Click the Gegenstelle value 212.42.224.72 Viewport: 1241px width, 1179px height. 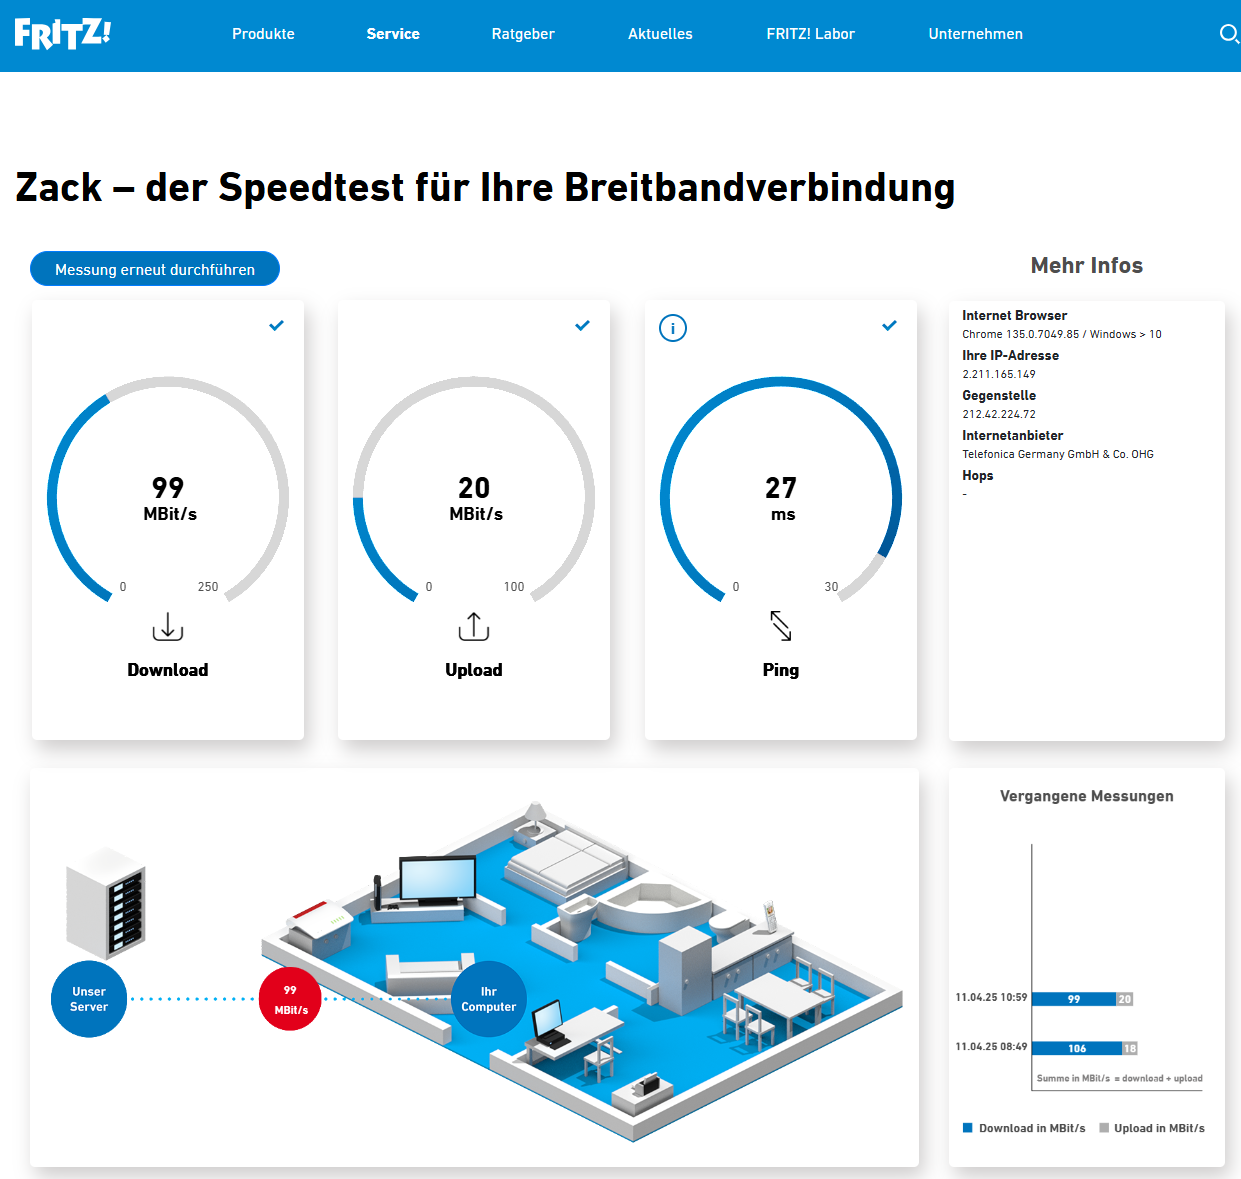999,414
